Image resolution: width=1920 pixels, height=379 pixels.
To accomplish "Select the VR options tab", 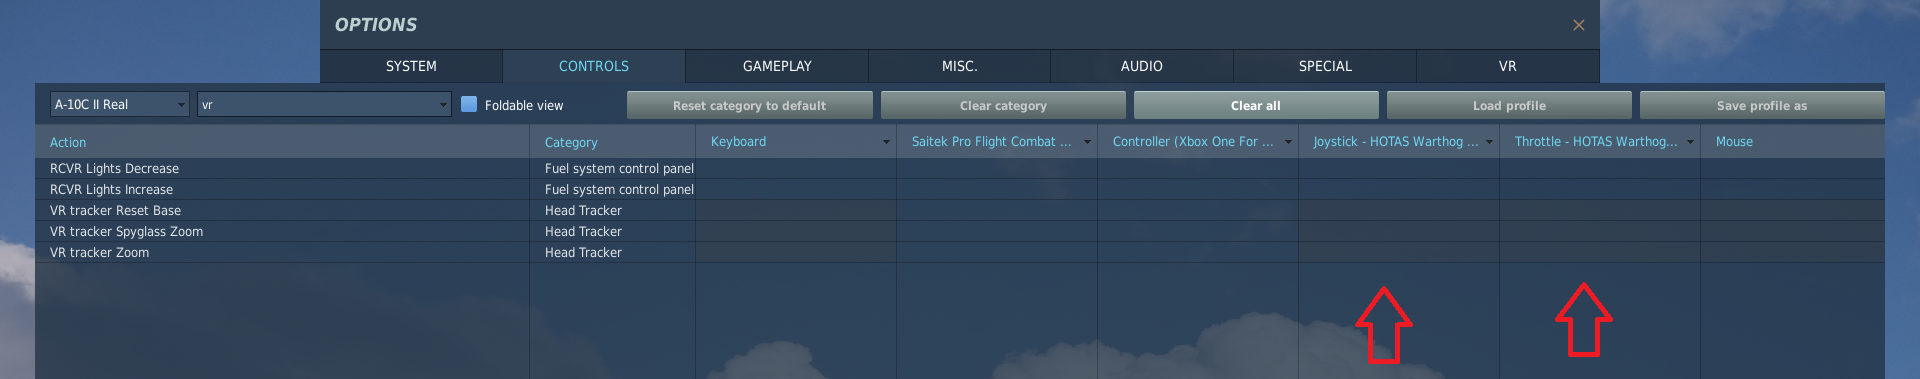I will (1507, 66).
